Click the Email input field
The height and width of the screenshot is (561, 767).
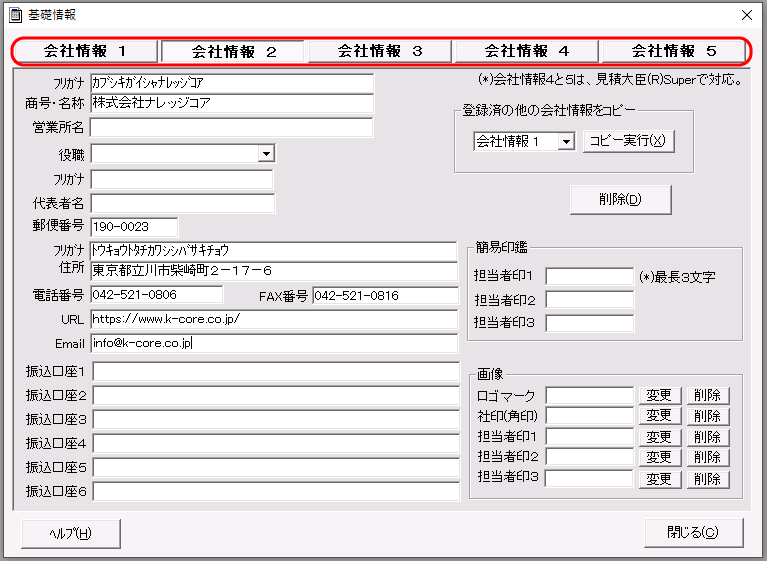(274, 343)
